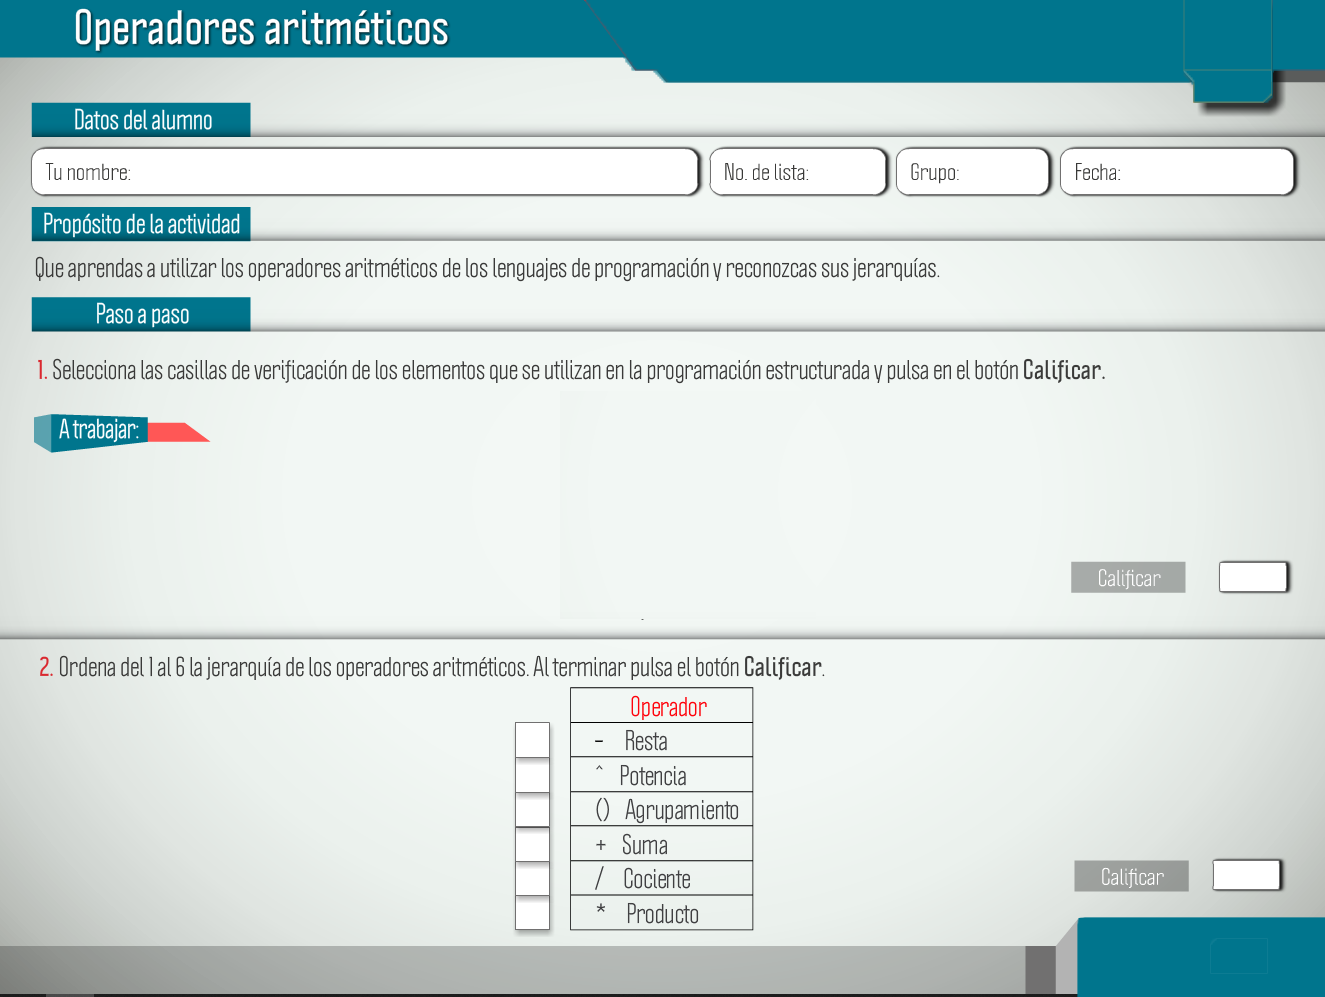The height and width of the screenshot is (997, 1325).
Task: Click the red 'Operador' table header
Action: (x=667, y=706)
